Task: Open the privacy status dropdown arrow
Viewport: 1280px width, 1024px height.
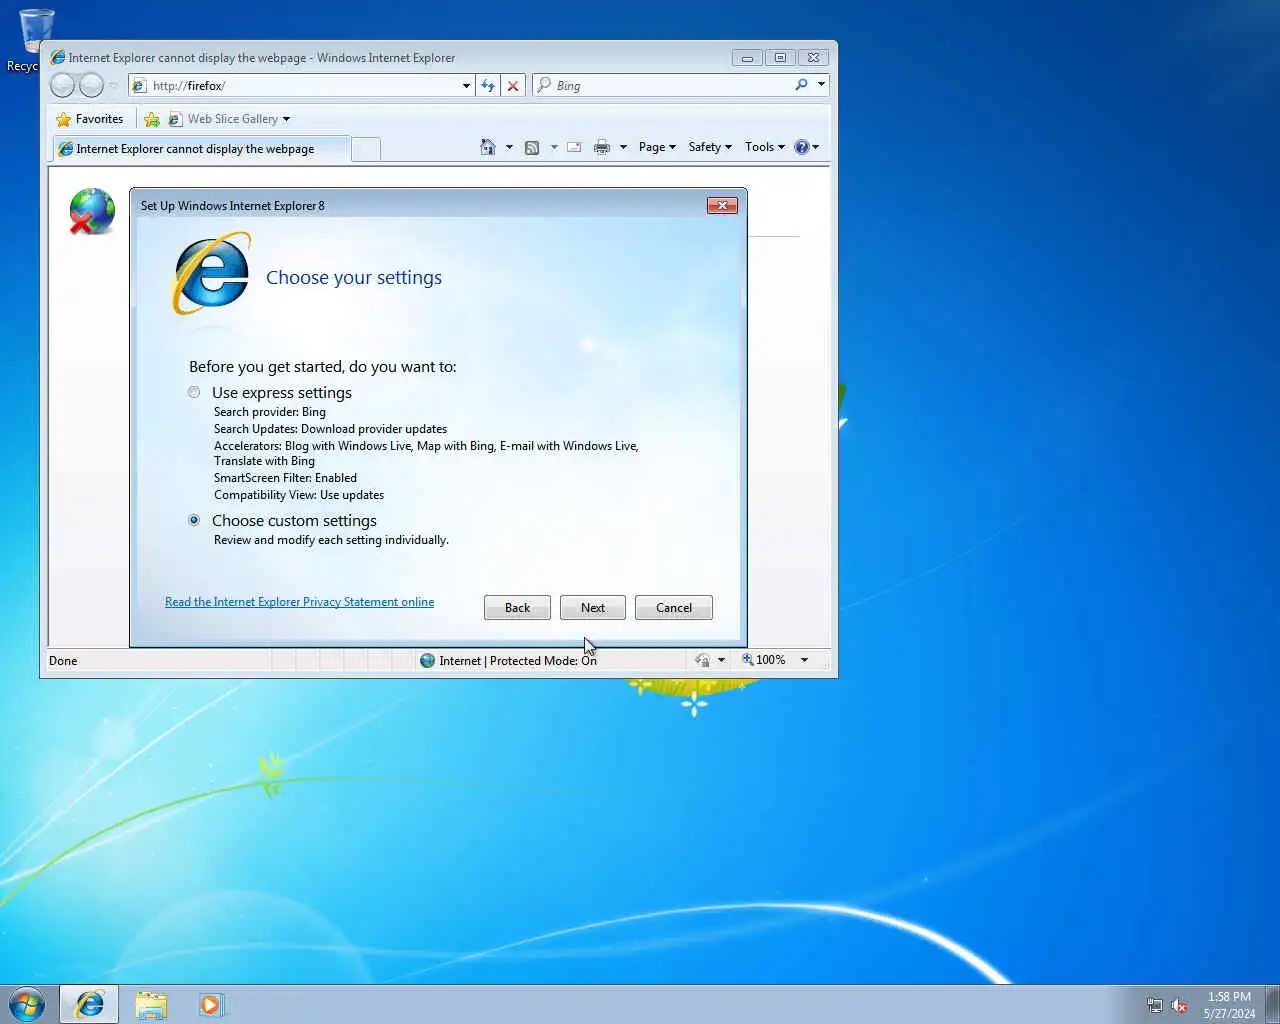Action: [x=721, y=660]
